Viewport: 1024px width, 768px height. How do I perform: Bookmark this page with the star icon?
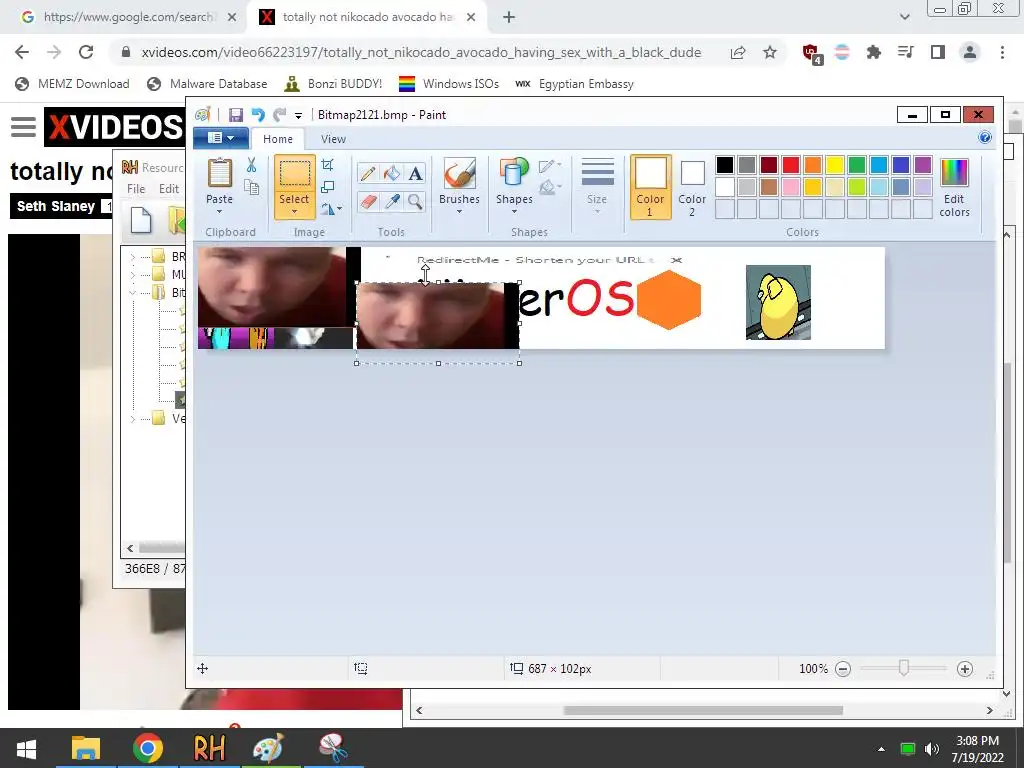pyautogui.click(x=770, y=52)
